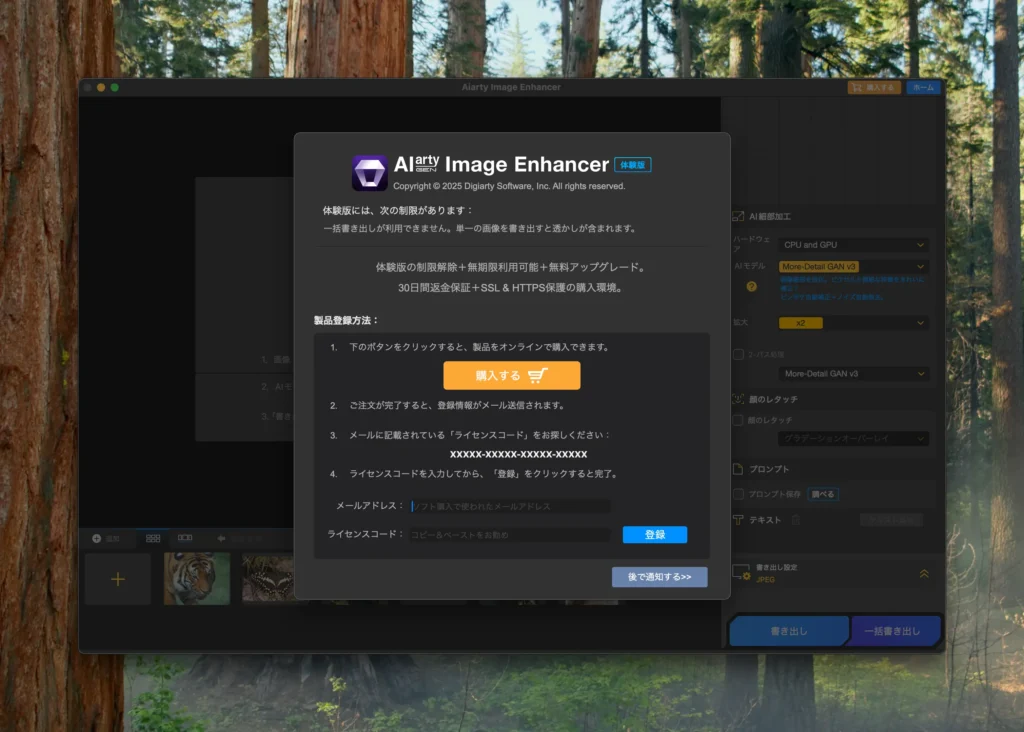1024x732 pixels.
Task: Switch to the split comparison view
Action: [185, 538]
